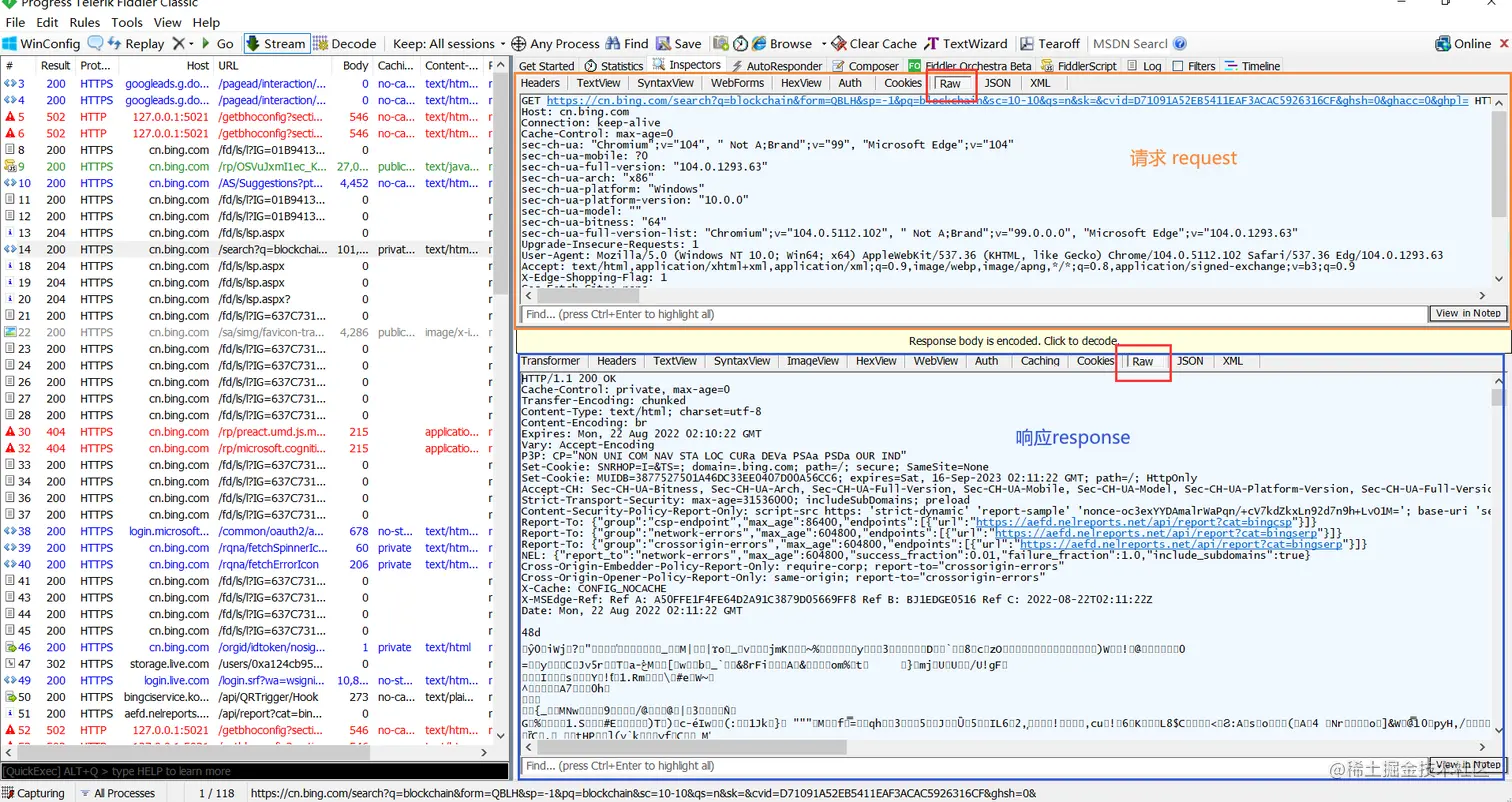Open the Composer tab

(866, 66)
